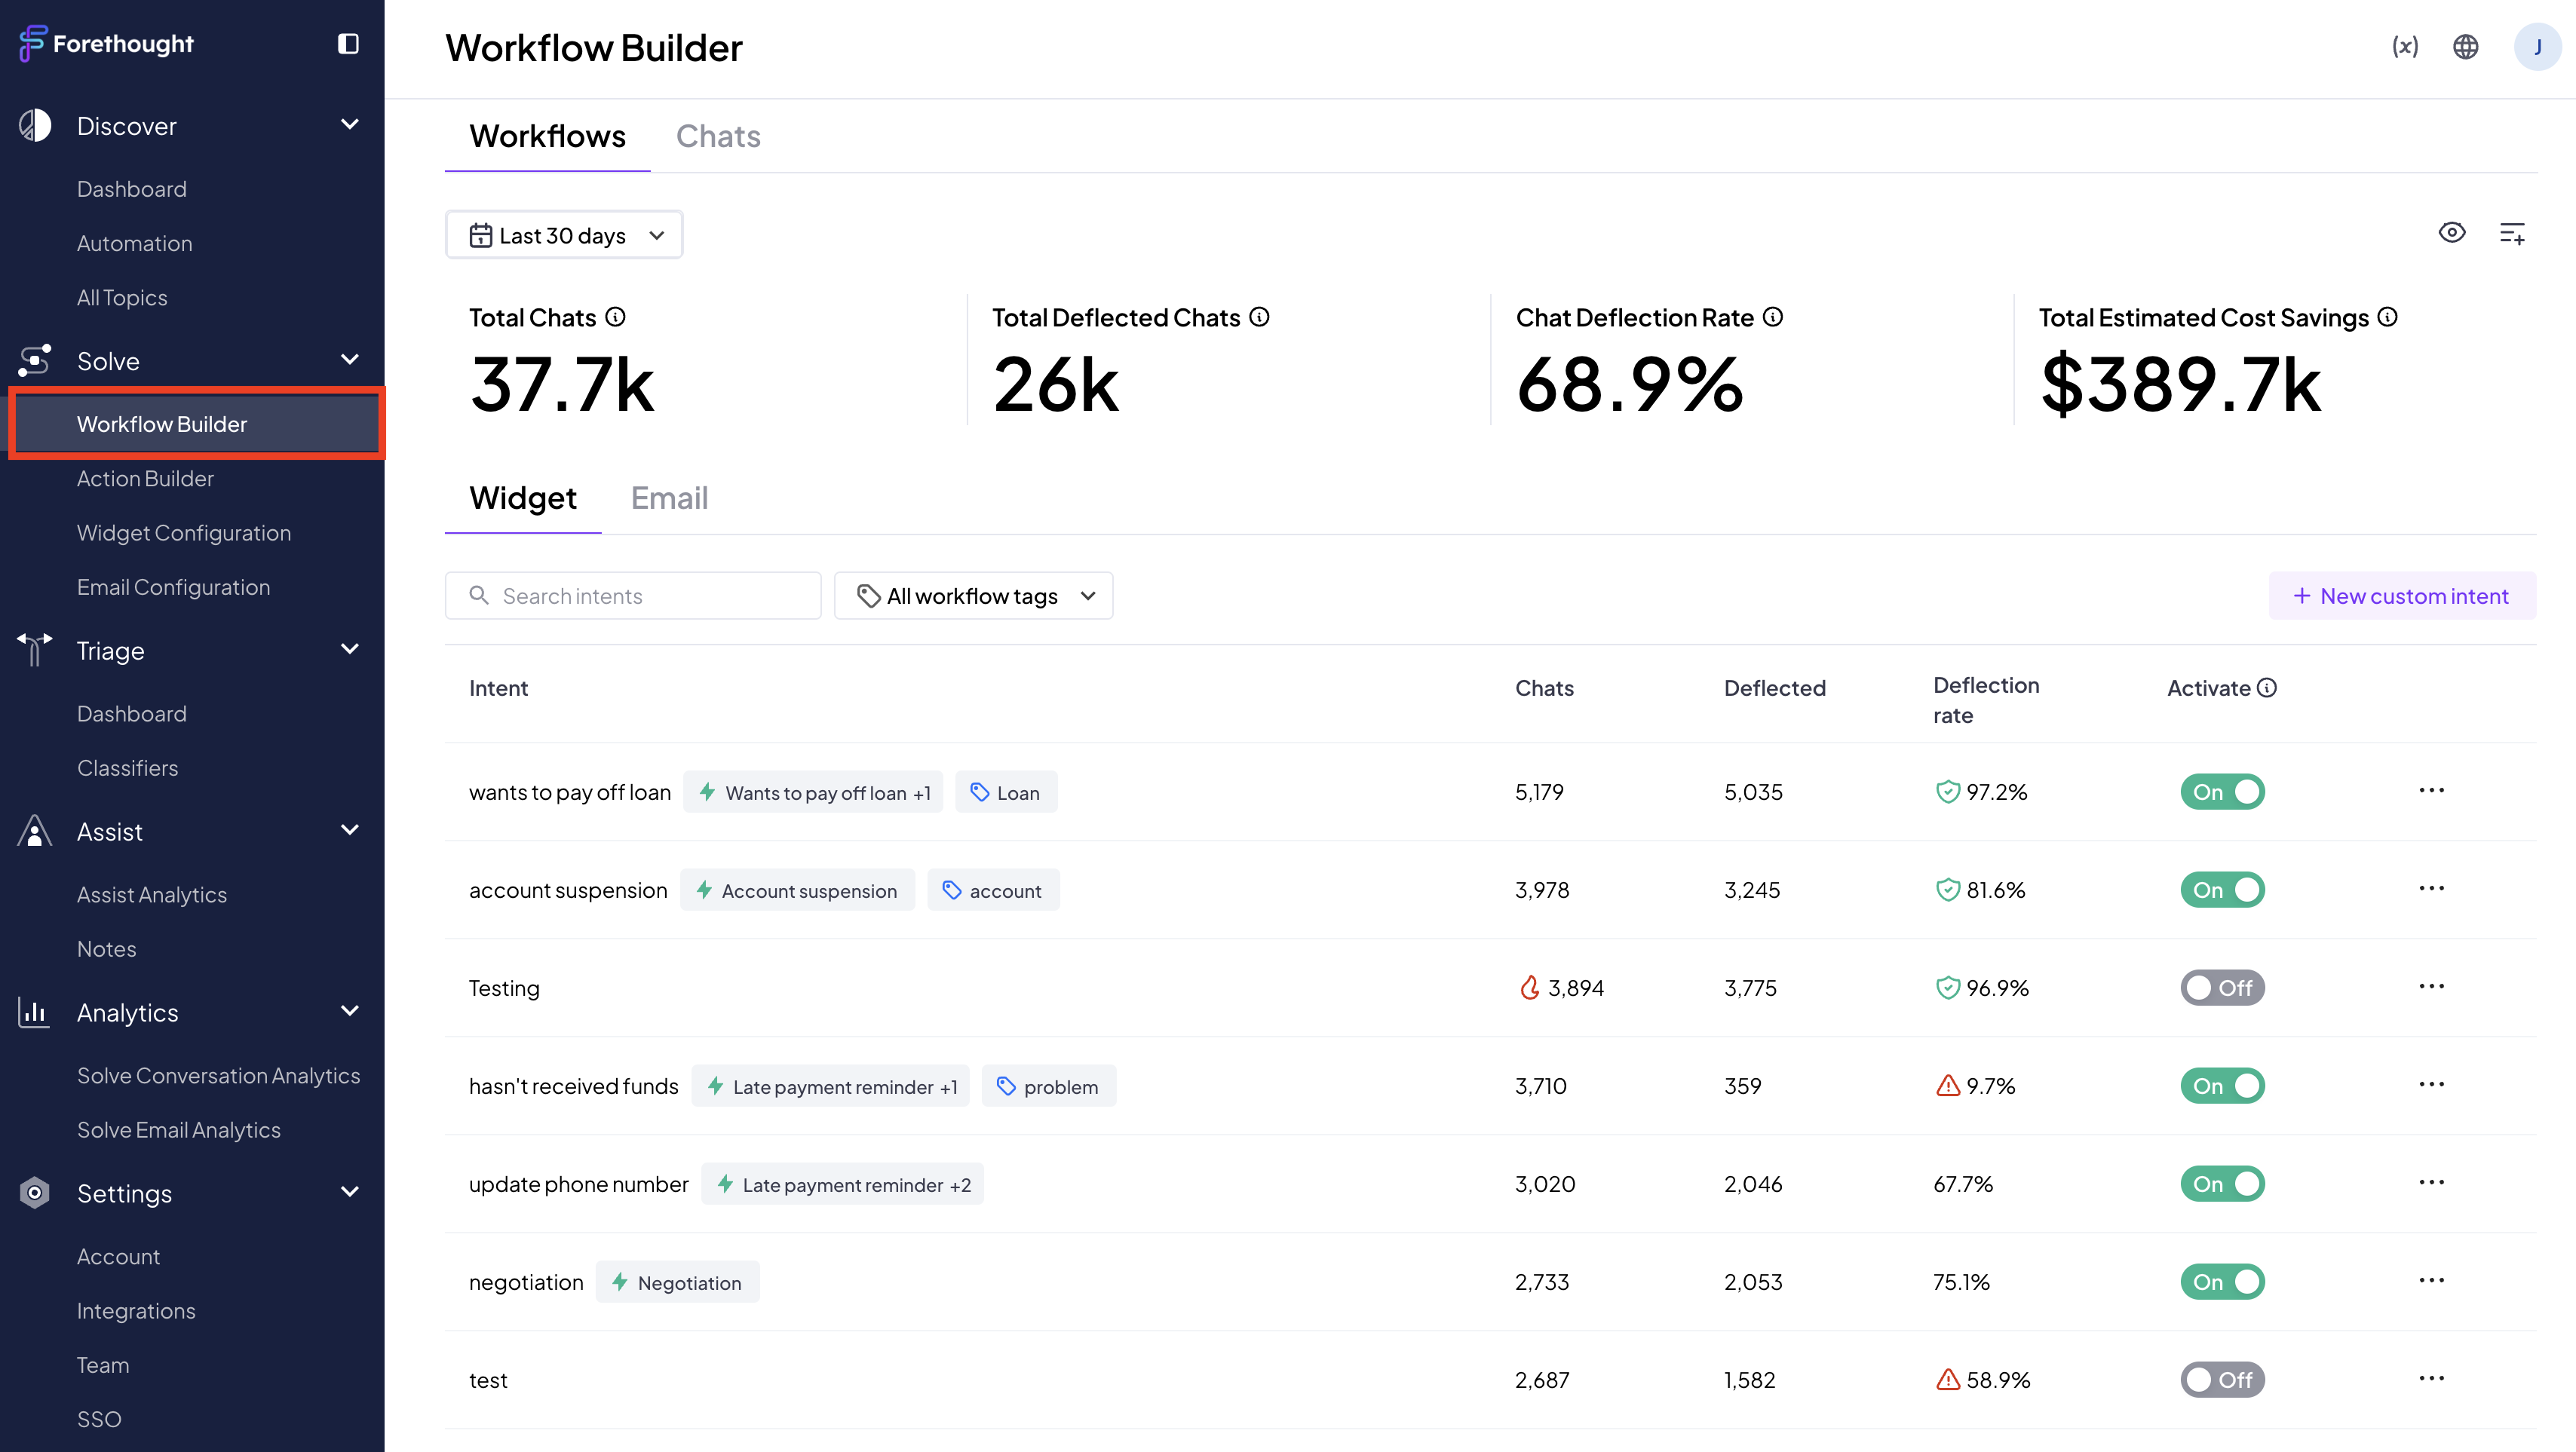Open Triage Classifiers page
2576x1452 pixels.
pos(127,768)
